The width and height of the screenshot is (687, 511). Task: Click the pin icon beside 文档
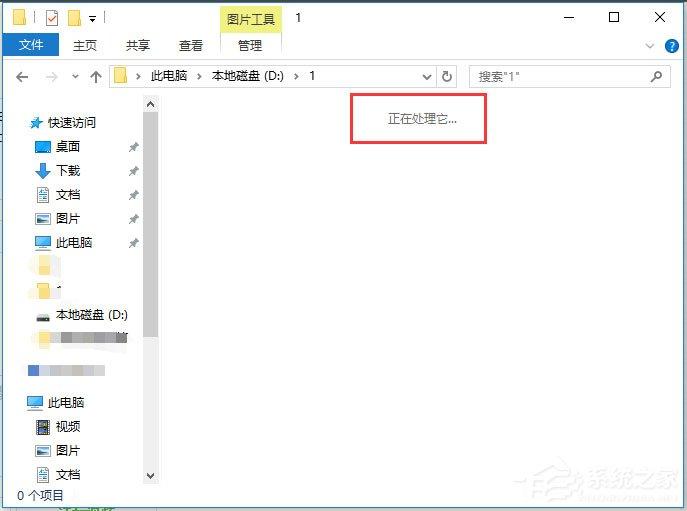(134, 195)
